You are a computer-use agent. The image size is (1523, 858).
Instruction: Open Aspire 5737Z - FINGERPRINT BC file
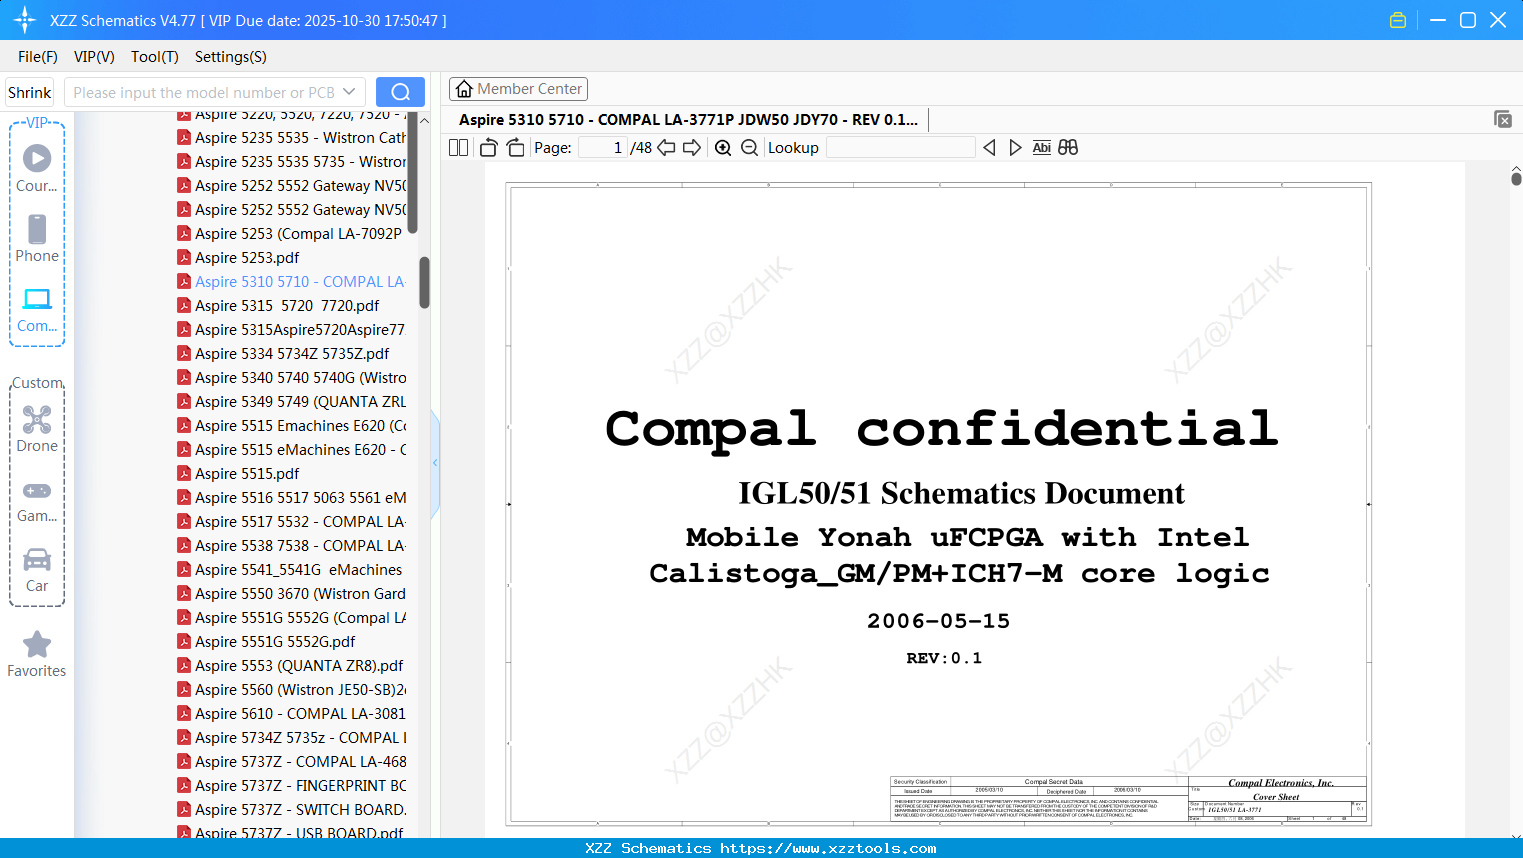click(x=292, y=786)
